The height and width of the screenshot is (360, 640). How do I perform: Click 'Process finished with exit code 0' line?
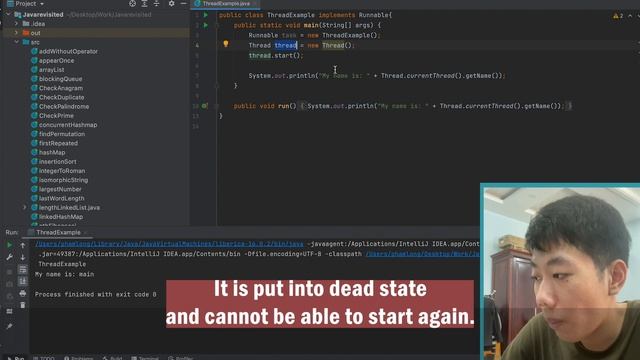point(96,294)
